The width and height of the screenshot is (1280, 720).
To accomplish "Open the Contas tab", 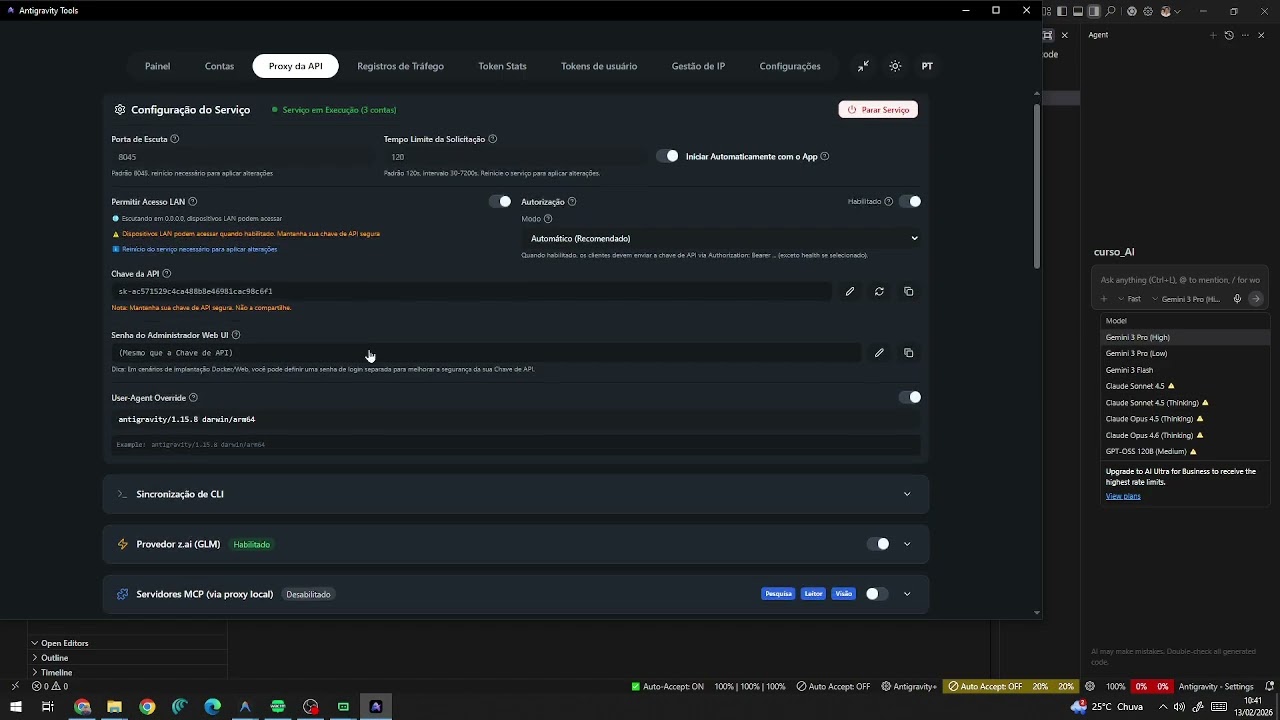I will 220,66.
